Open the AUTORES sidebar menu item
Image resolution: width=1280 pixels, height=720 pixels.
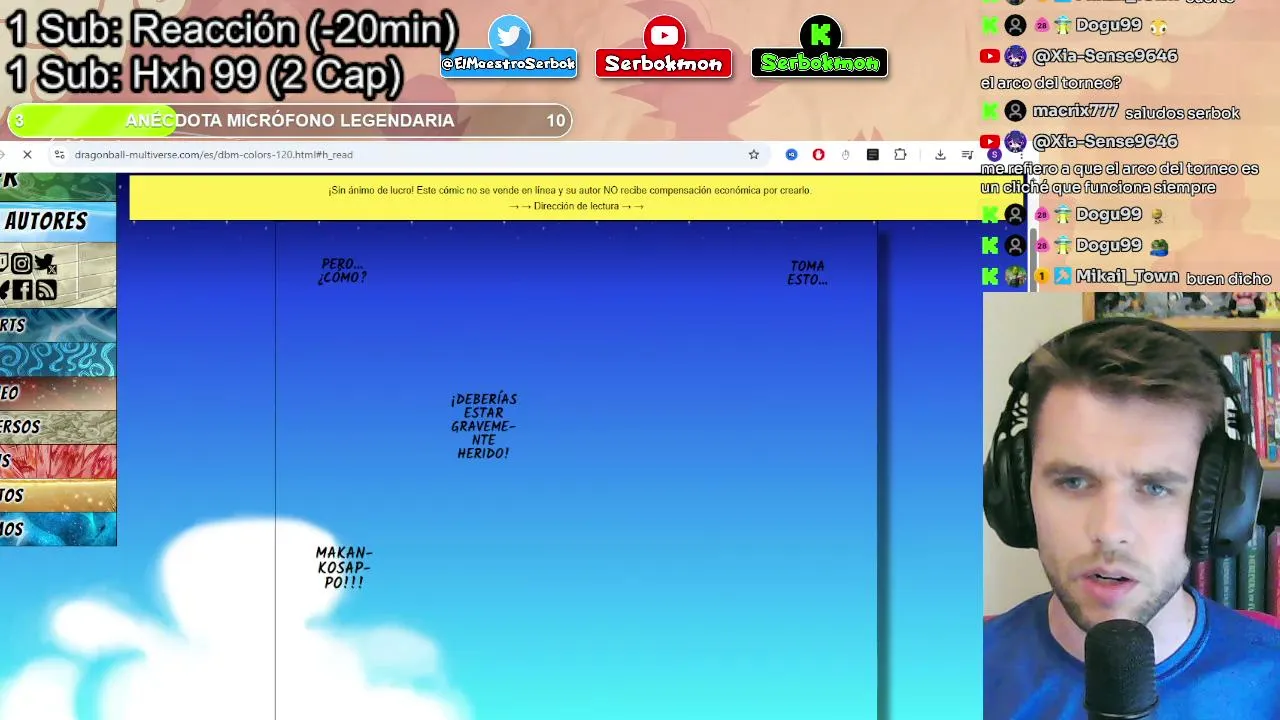[58, 221]
